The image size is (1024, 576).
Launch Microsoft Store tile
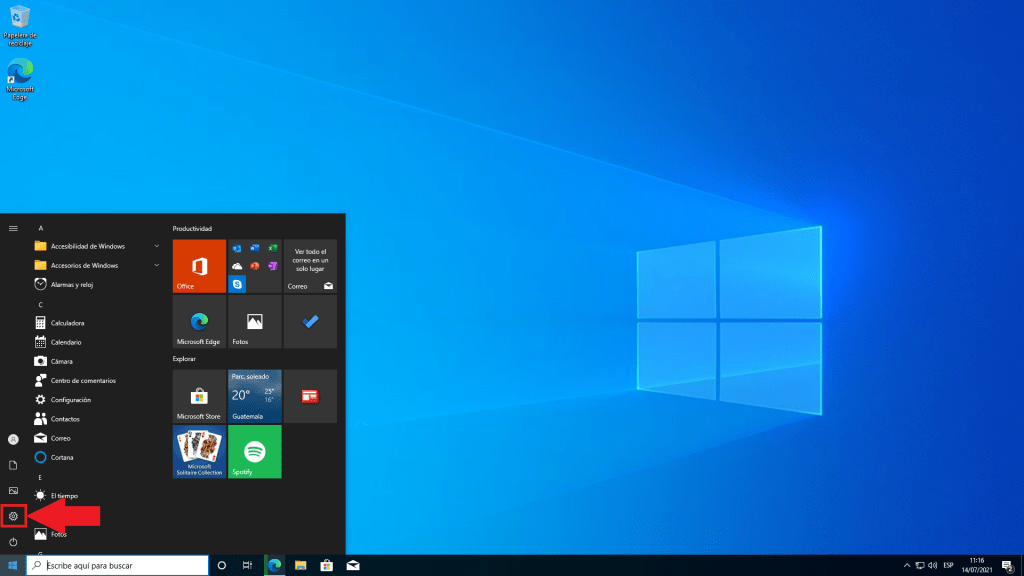coord(199,396)
